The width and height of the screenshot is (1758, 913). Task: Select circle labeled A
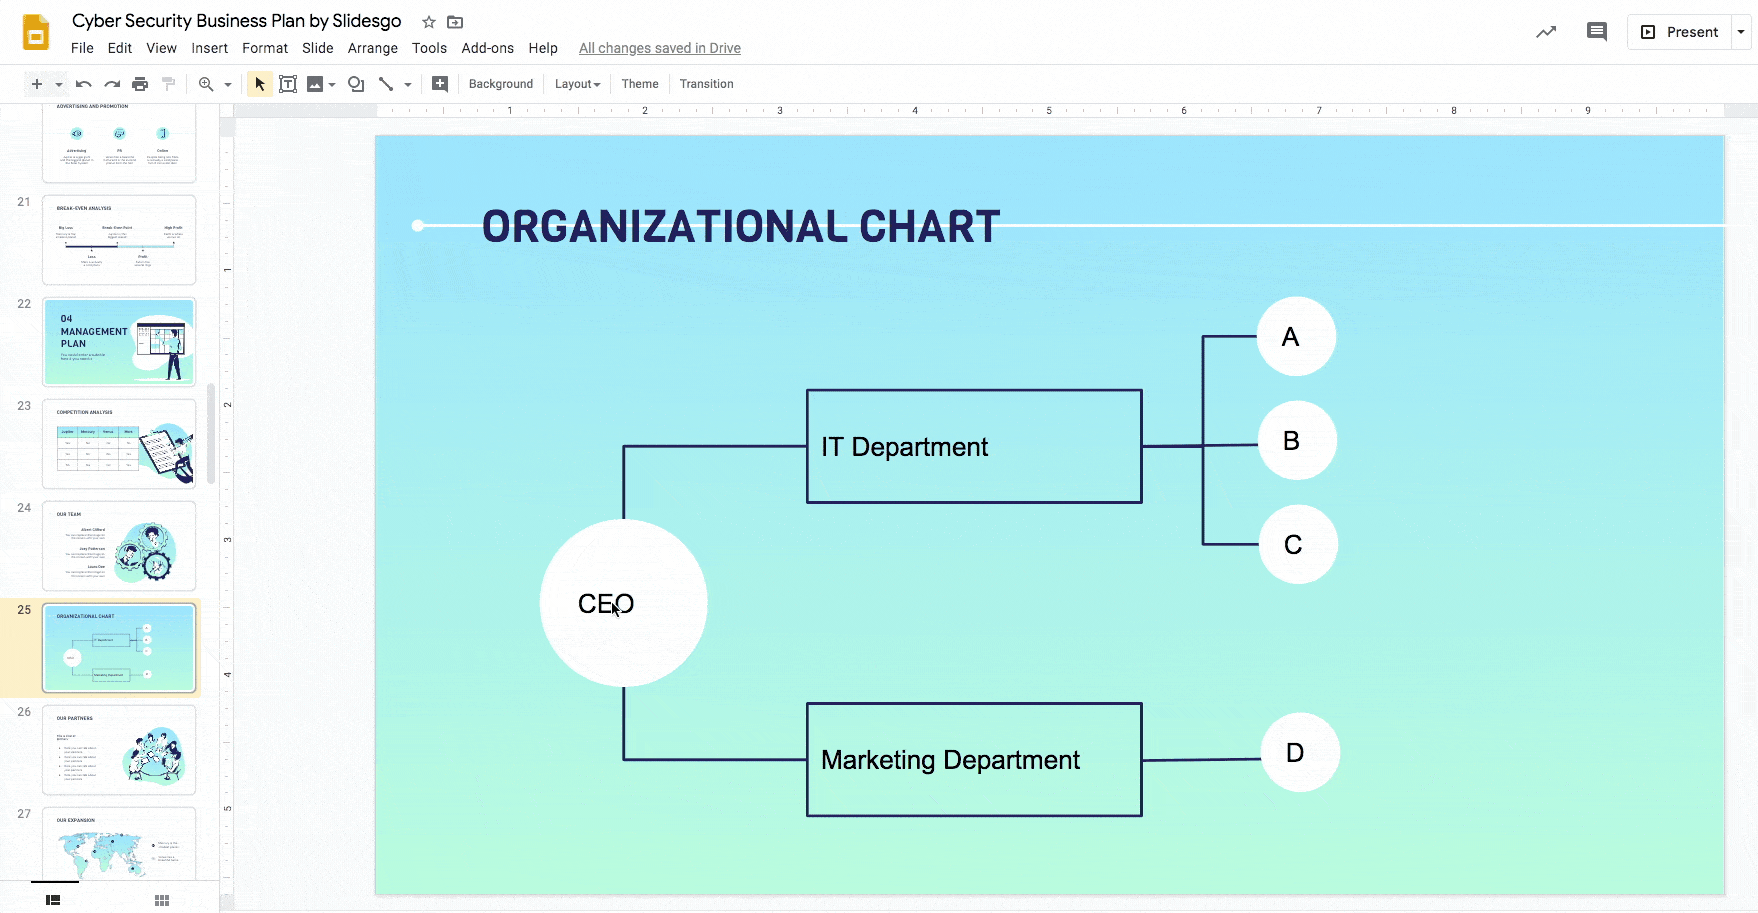point(1296,337)
